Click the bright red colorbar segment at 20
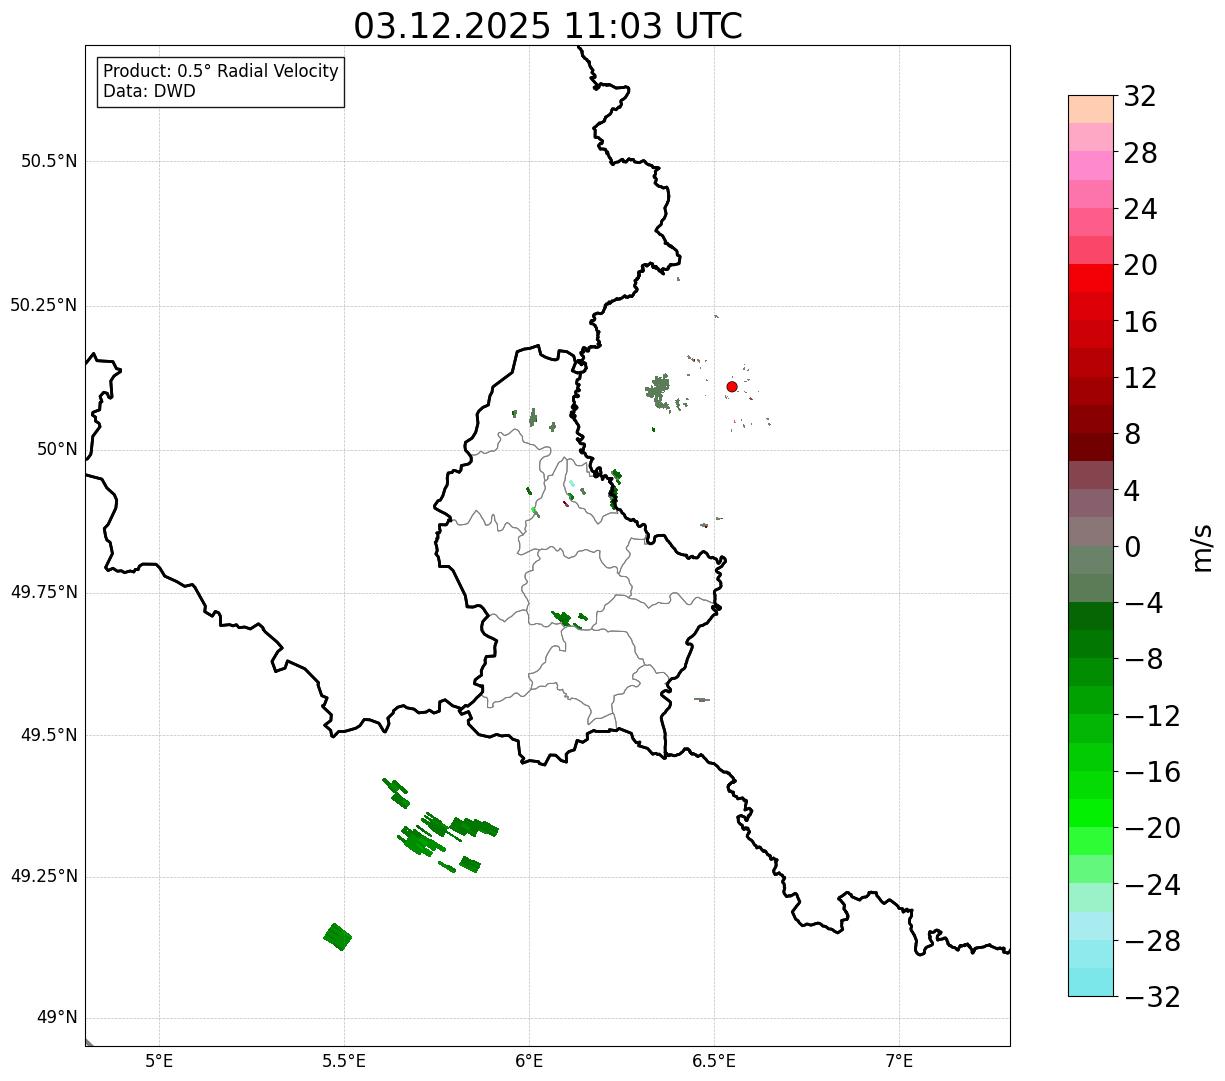The width and height of the screenshot is (1225, 1081). (1090, 278)
